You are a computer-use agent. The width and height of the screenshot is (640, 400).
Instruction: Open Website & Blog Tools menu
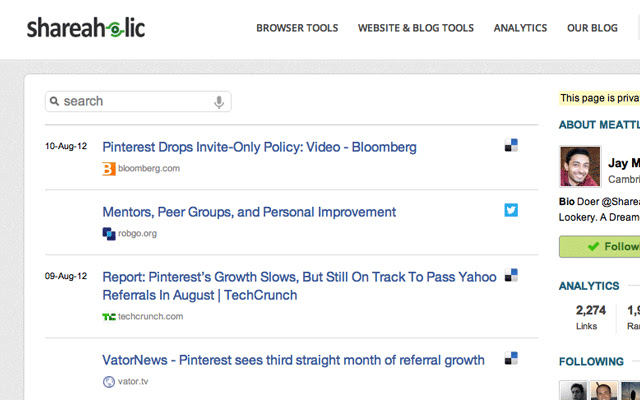[415, 28]
